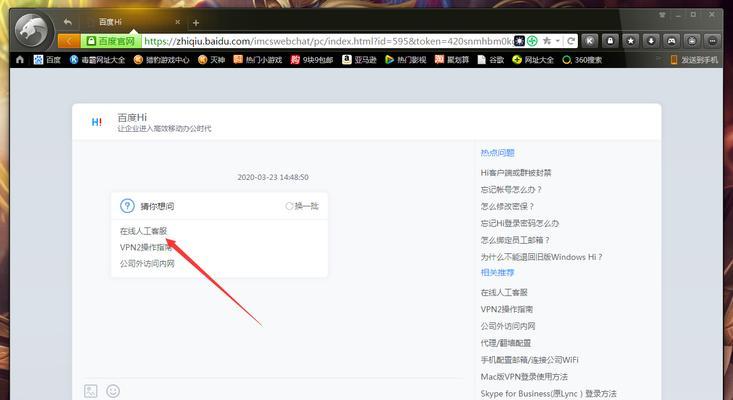Close the 百度Hi browser tab

[178, 22]
